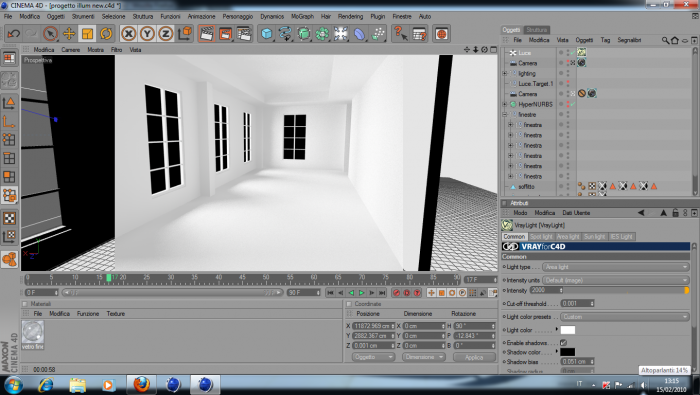Toggle visibility dots of HyperNURBS object

(568, 104)
